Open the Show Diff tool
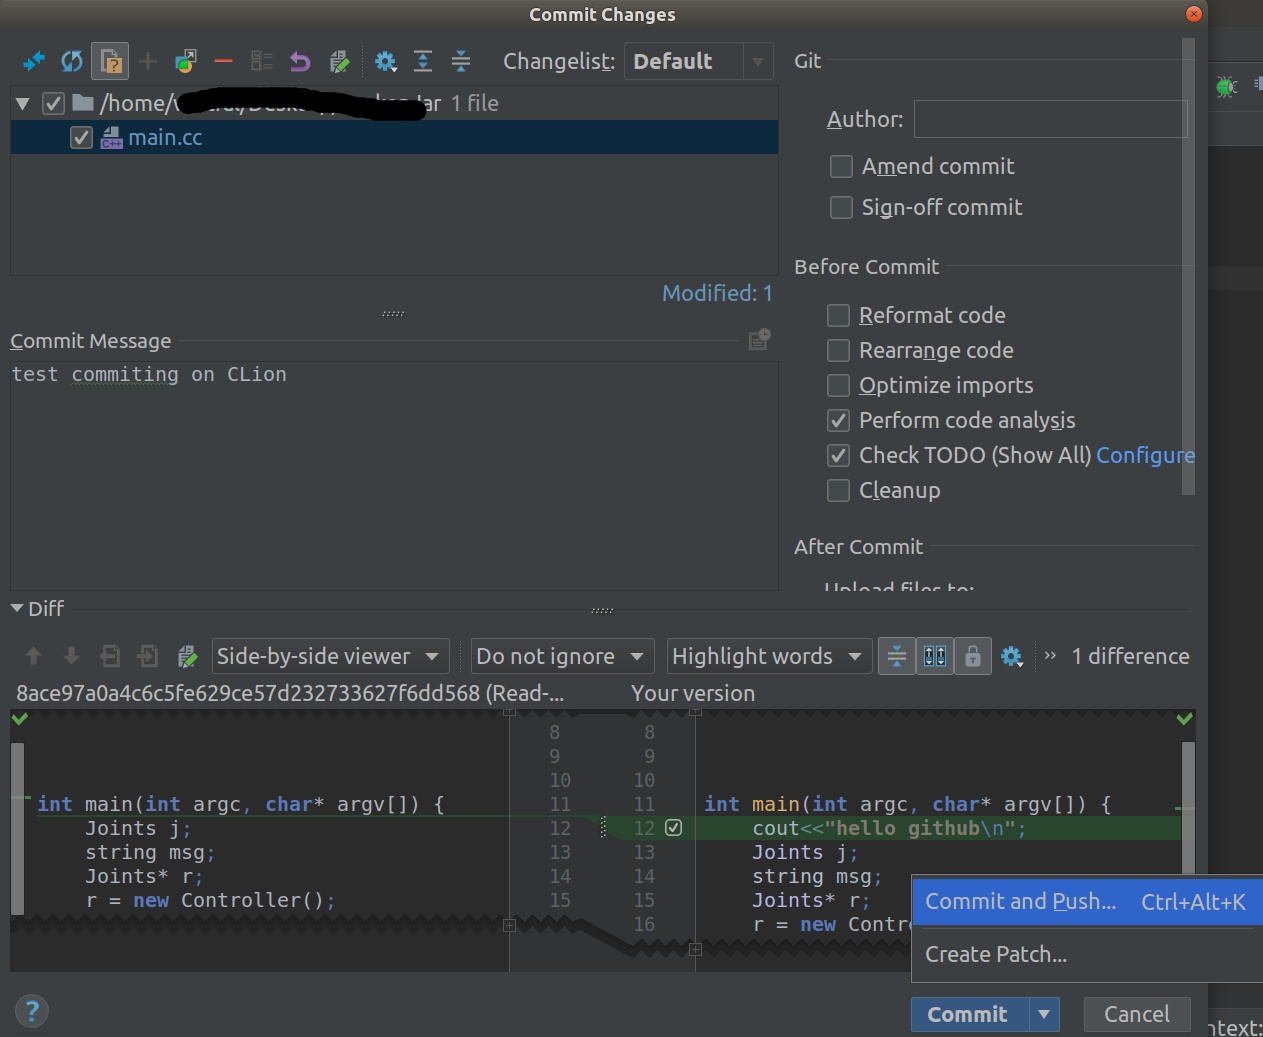 click(x=33, y=61)
